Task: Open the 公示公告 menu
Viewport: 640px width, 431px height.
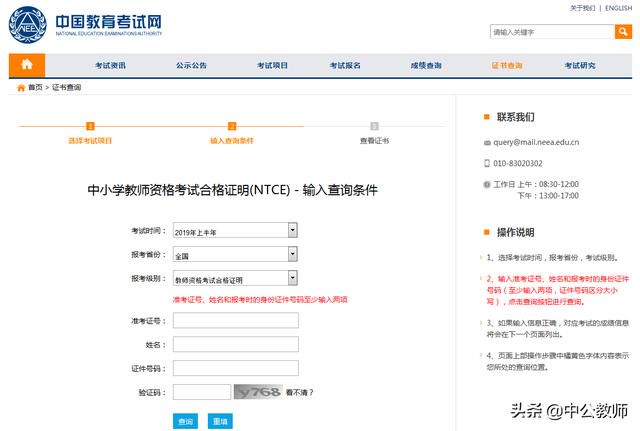Action: click(191, 65)
